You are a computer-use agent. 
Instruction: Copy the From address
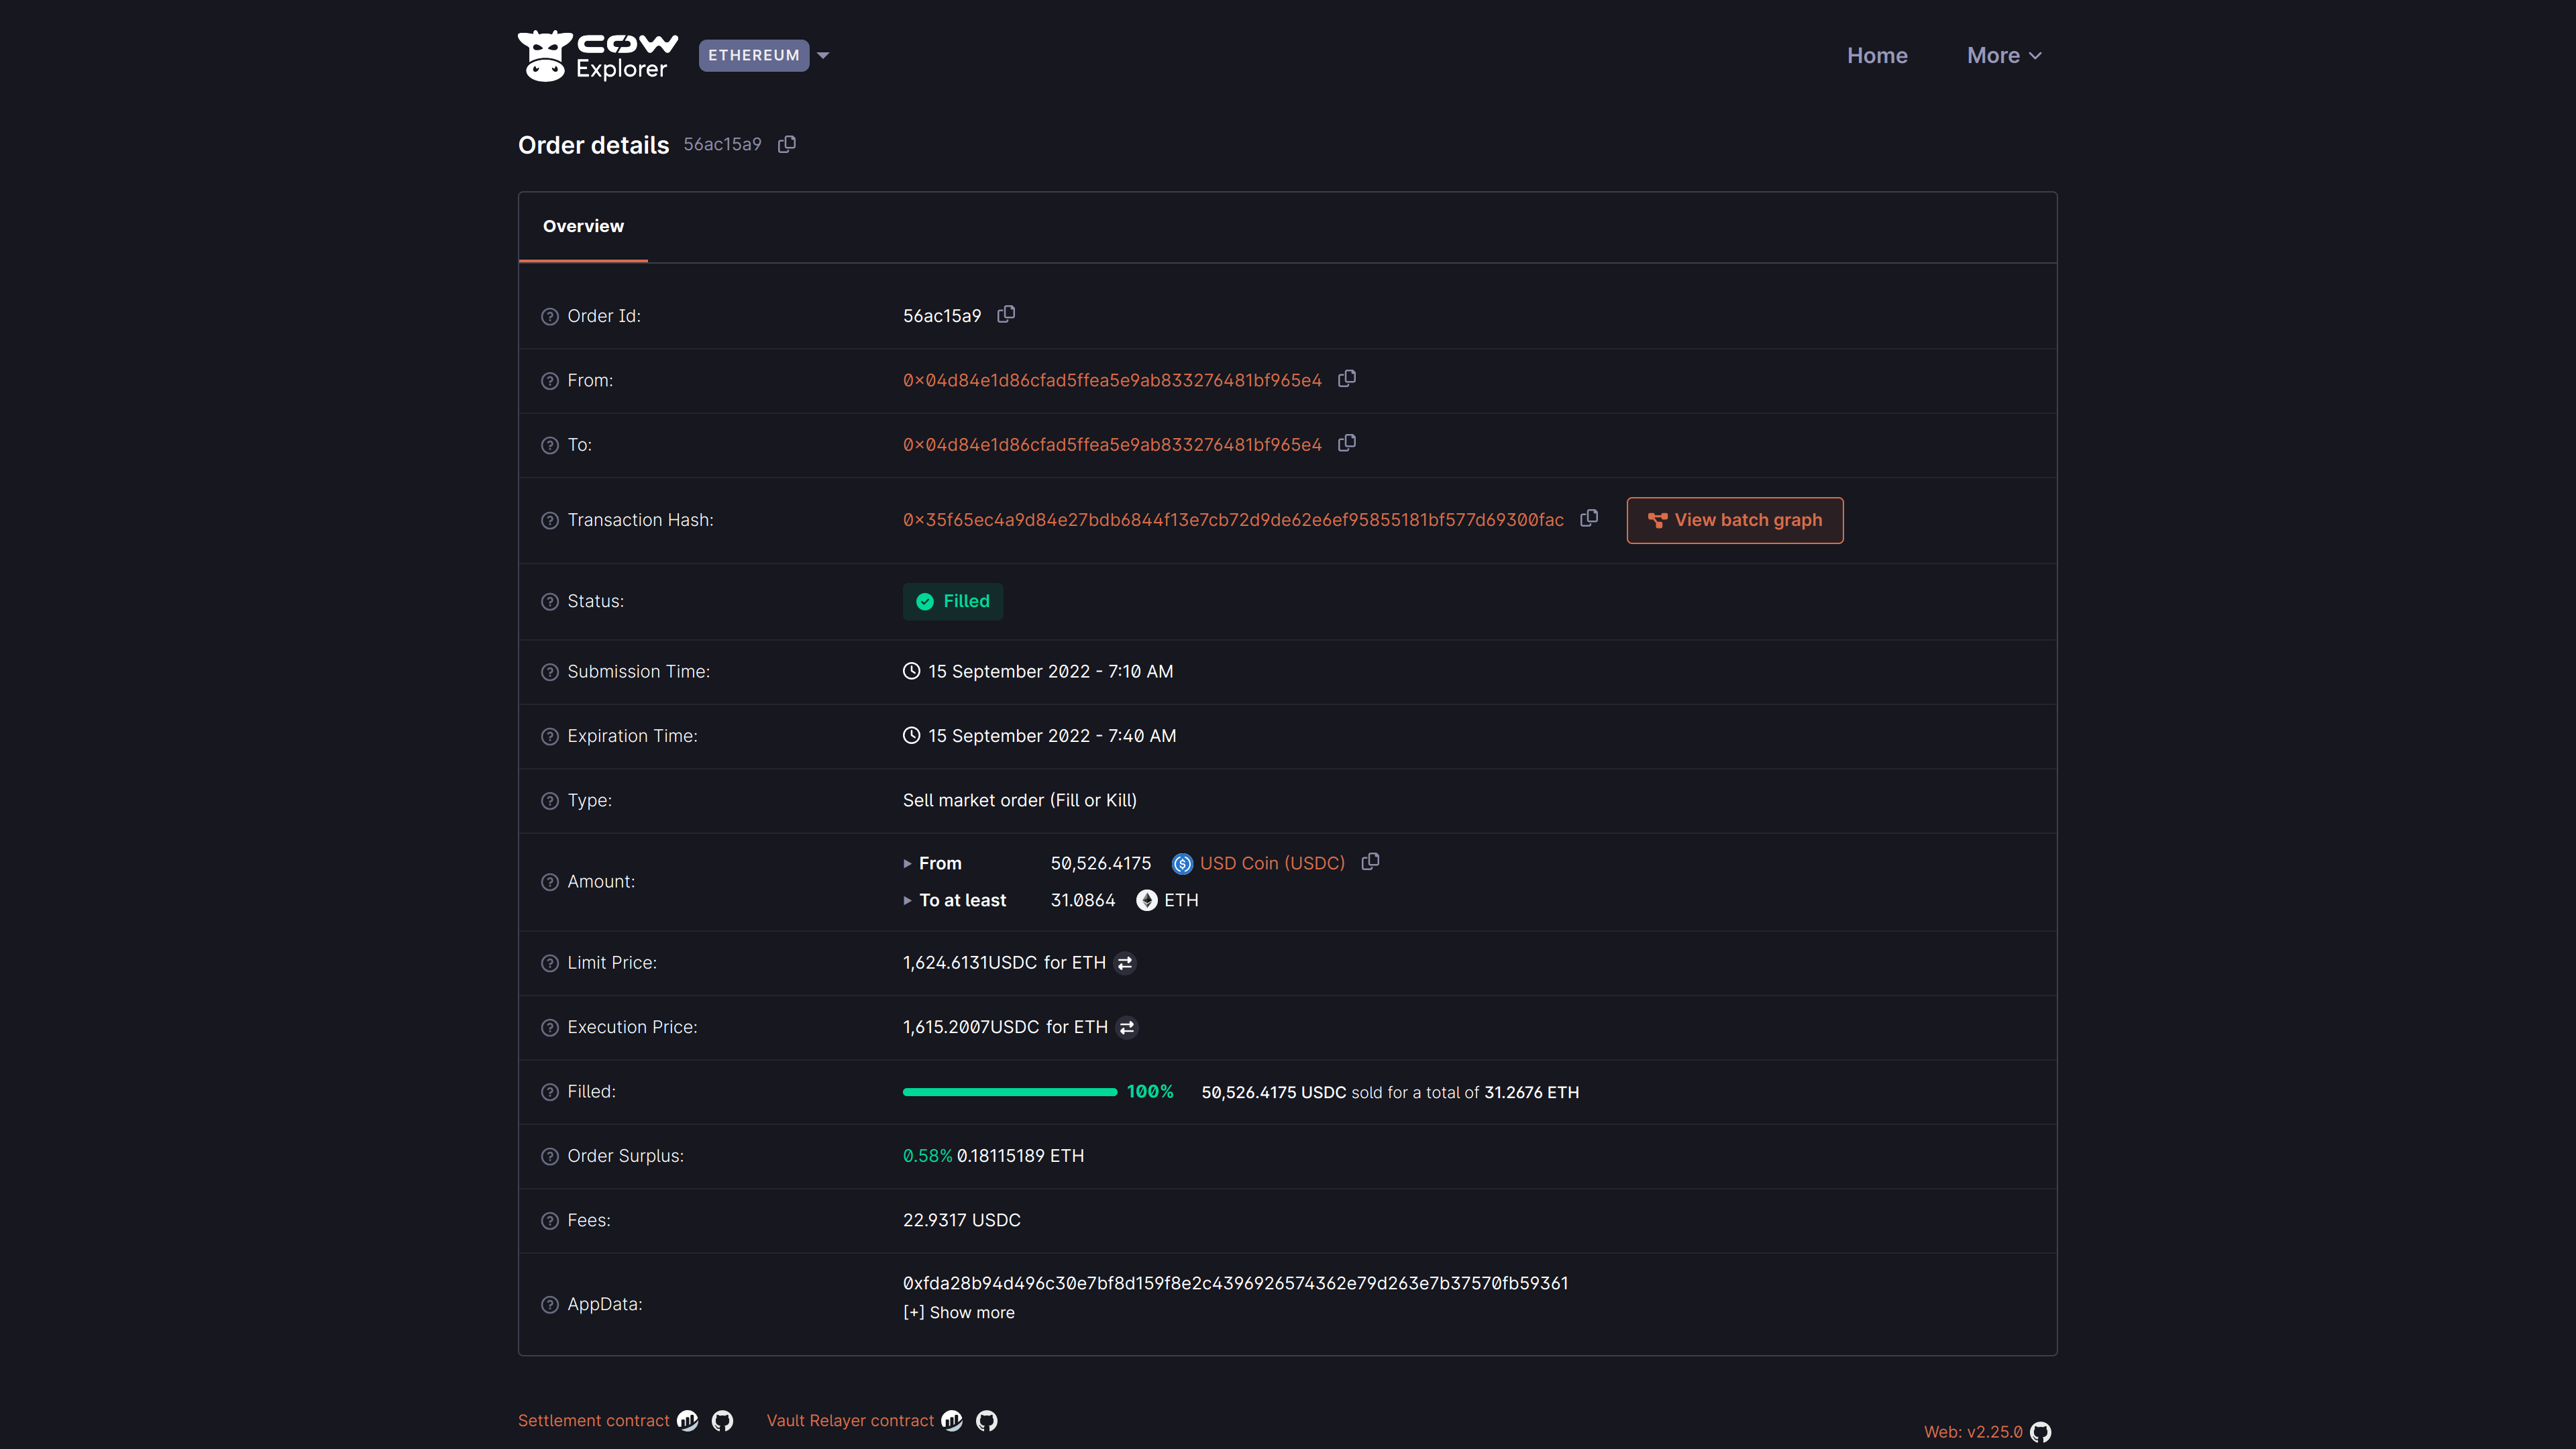(1347, 379)
